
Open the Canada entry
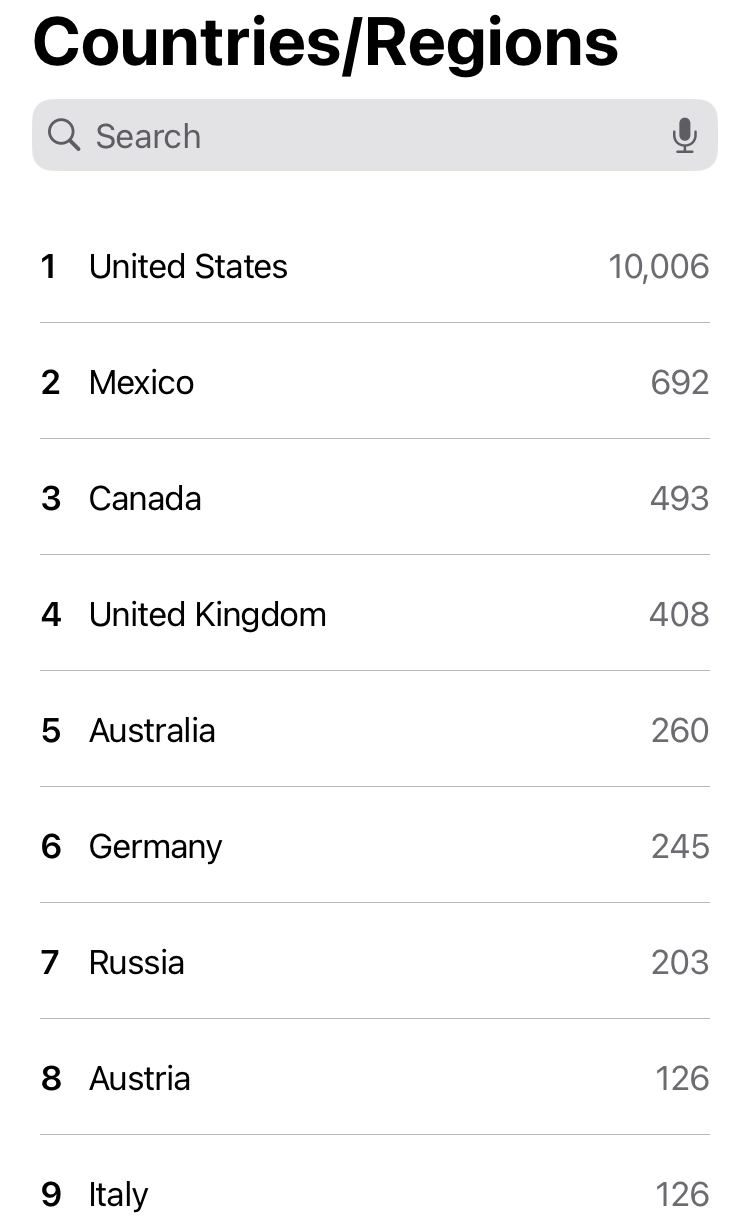tap(145, 499)
